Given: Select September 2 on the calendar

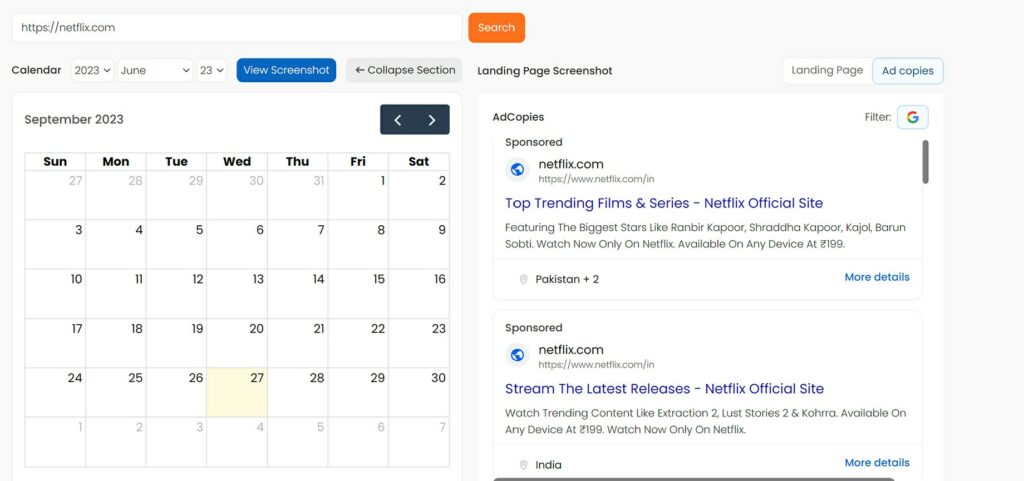Looking at the screenshot, I should (419, 195).
